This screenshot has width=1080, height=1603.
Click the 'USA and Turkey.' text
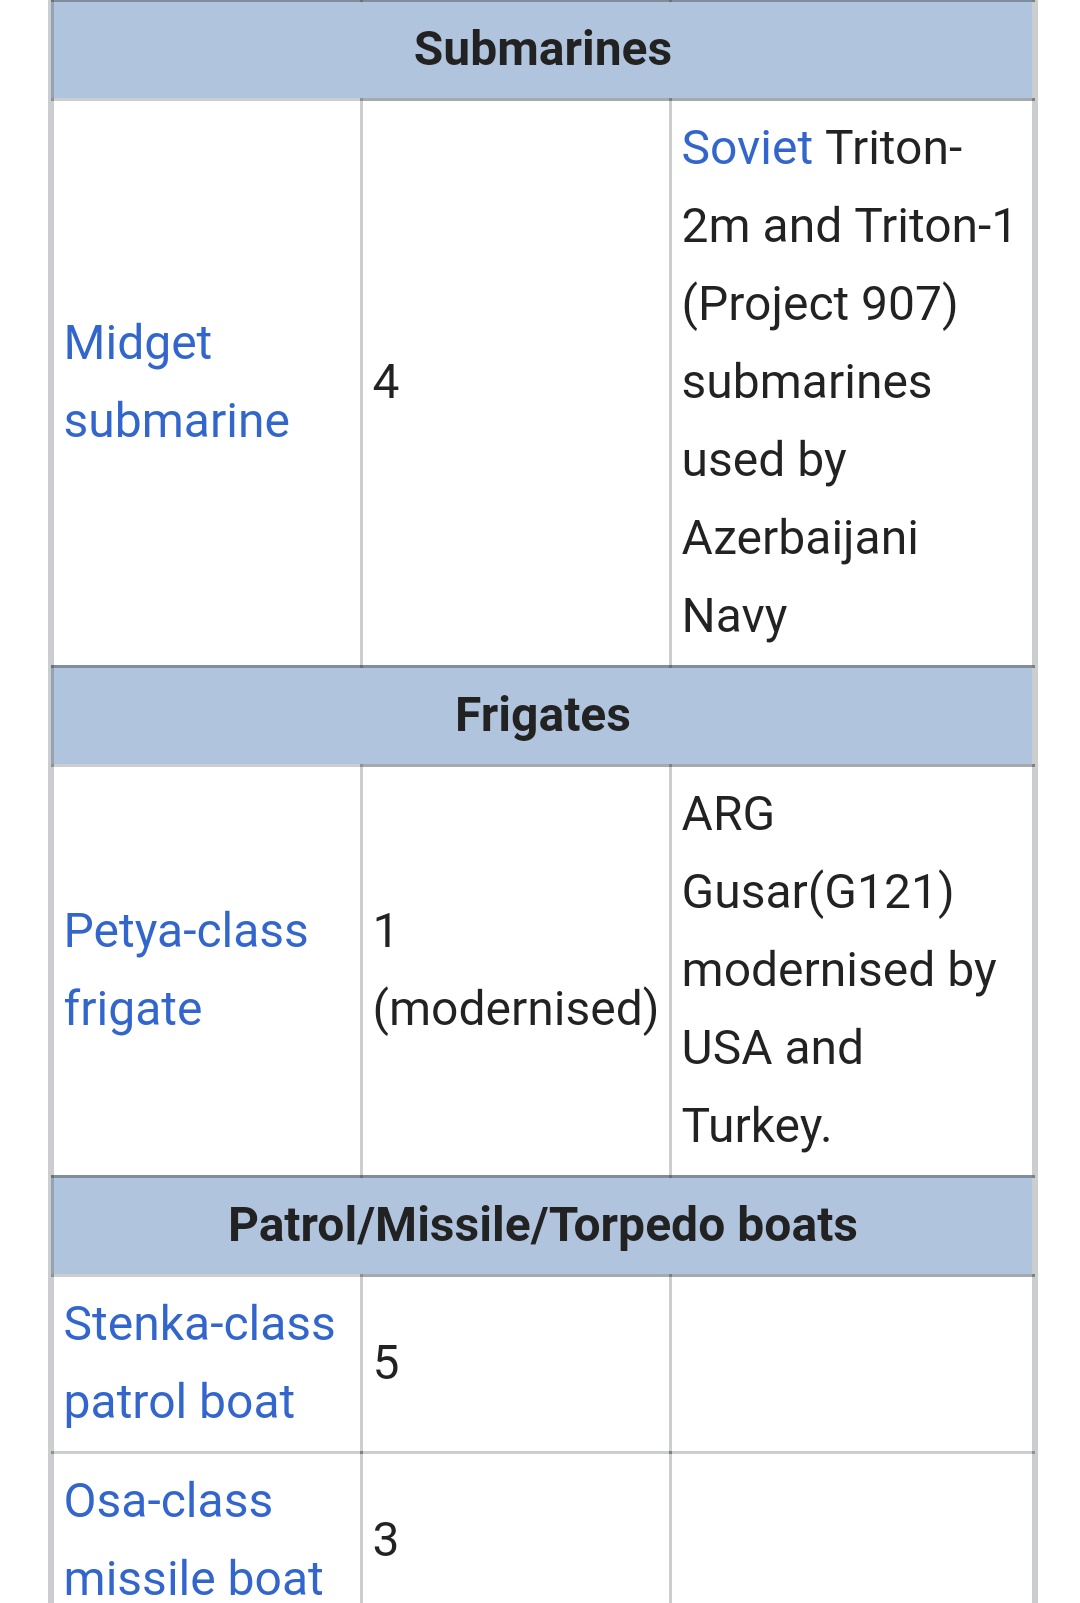pyautogui.click(x=771, y=1087)
